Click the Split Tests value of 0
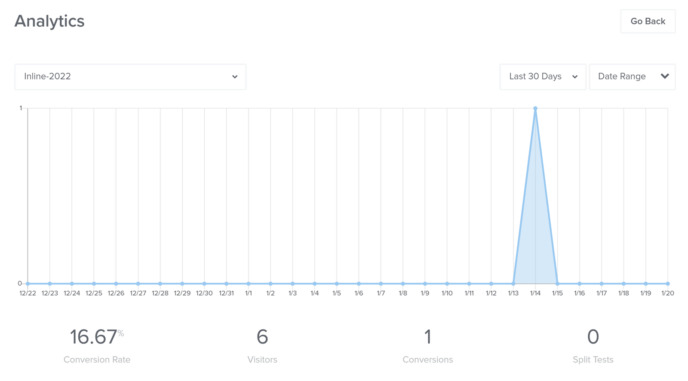The width and height of the screenshot is (688, 381). click(593, 337)
